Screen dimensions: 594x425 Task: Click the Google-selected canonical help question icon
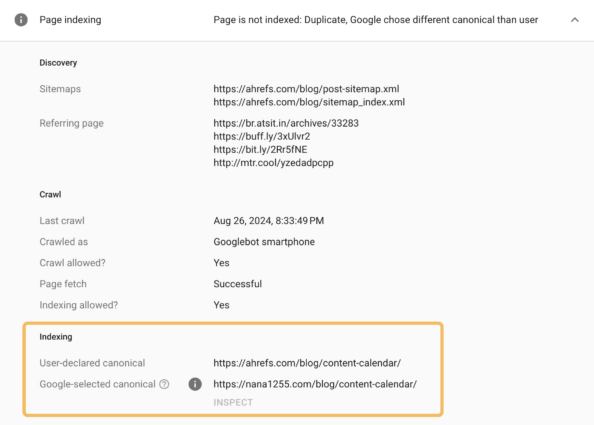tap(164, 384)
